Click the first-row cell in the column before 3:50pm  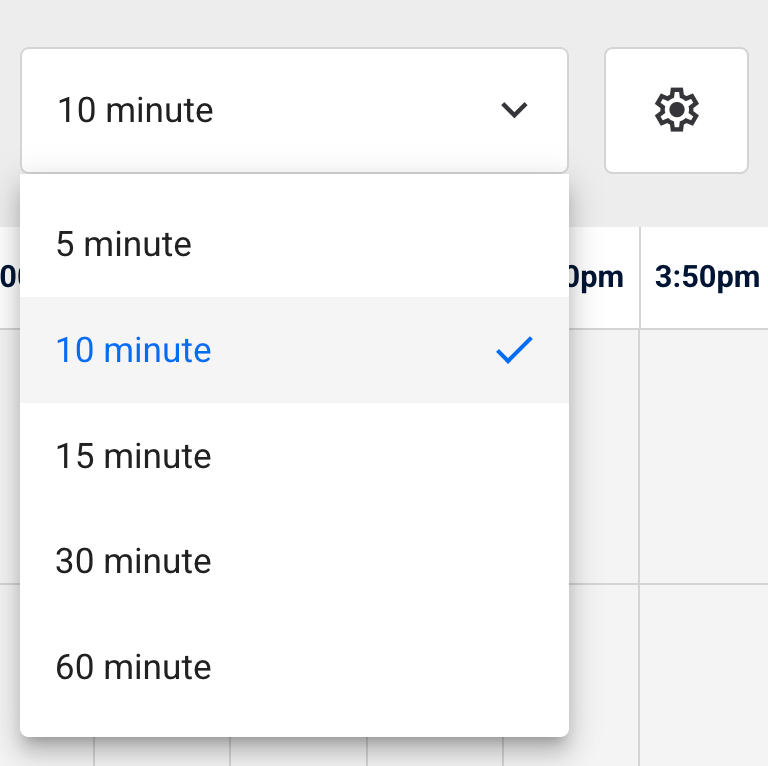[x=604, y=456]
